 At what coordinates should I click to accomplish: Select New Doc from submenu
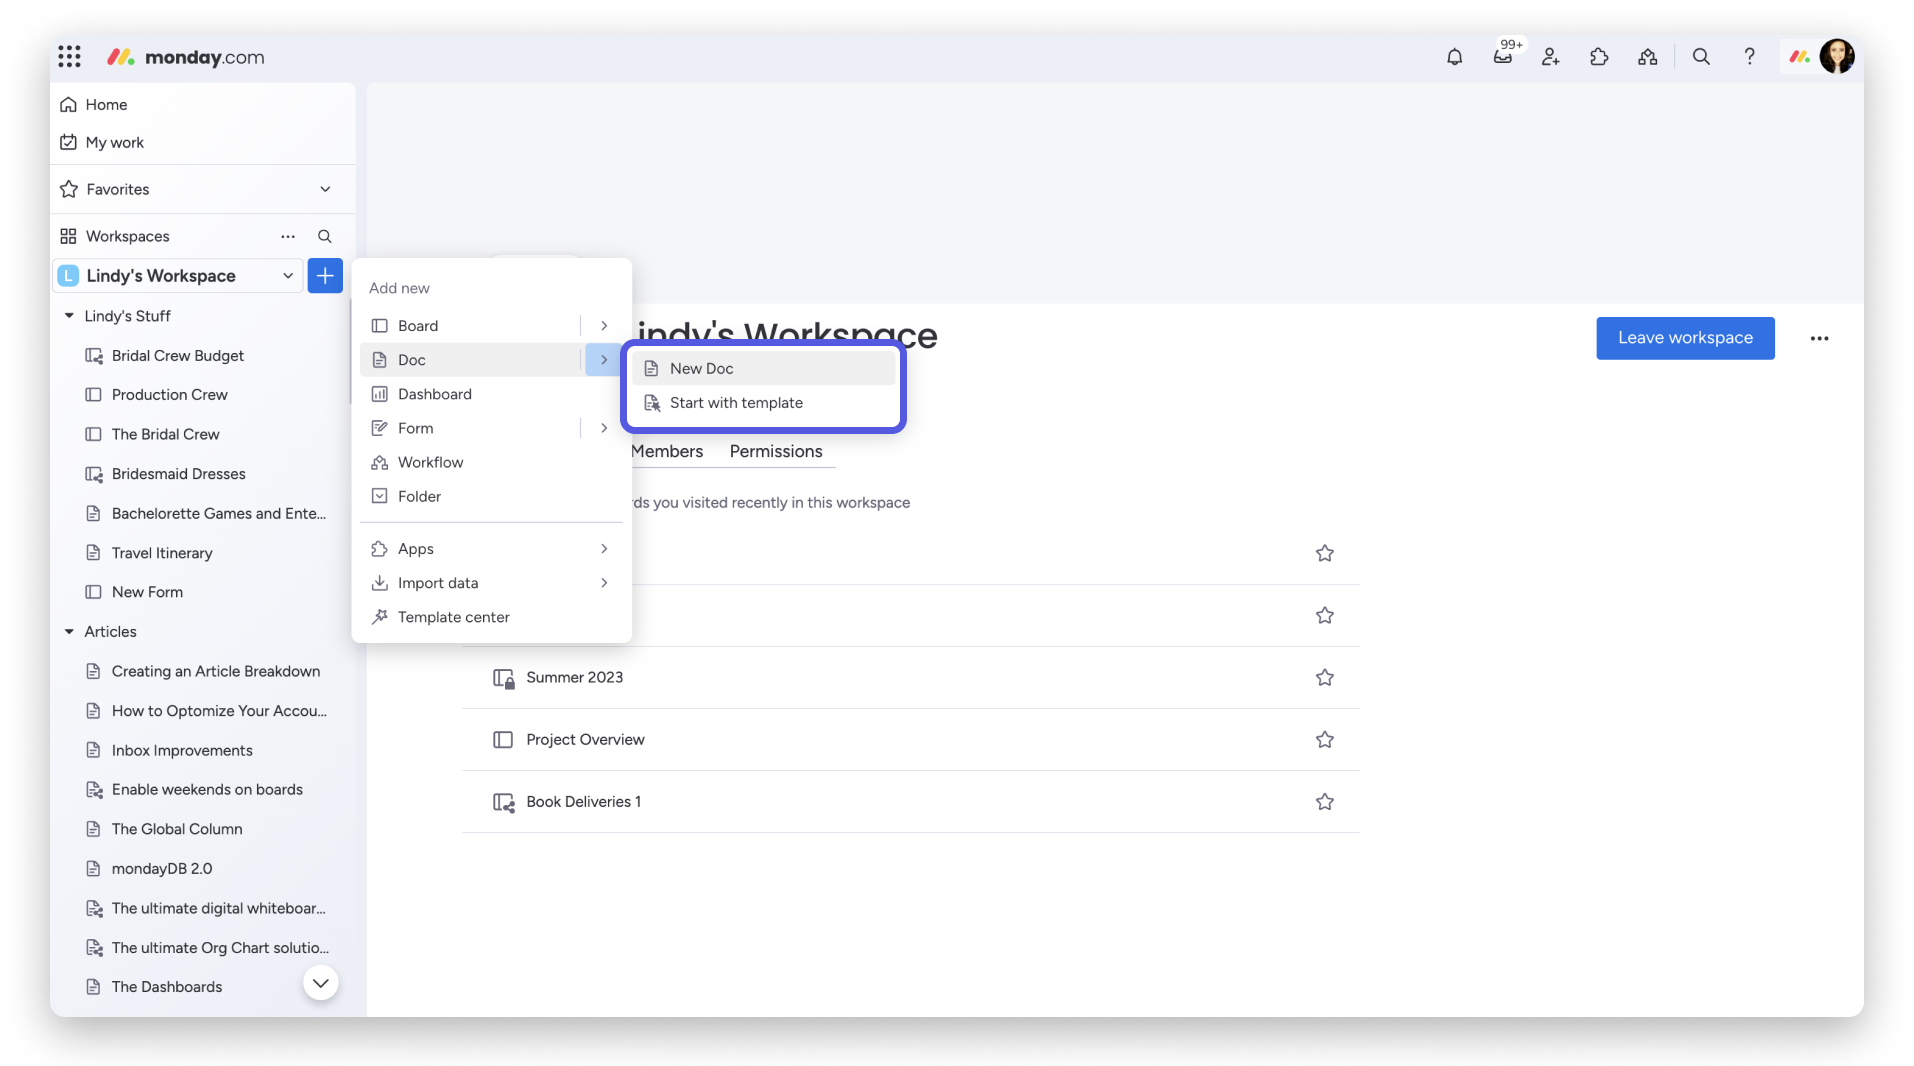pos(763,369)
